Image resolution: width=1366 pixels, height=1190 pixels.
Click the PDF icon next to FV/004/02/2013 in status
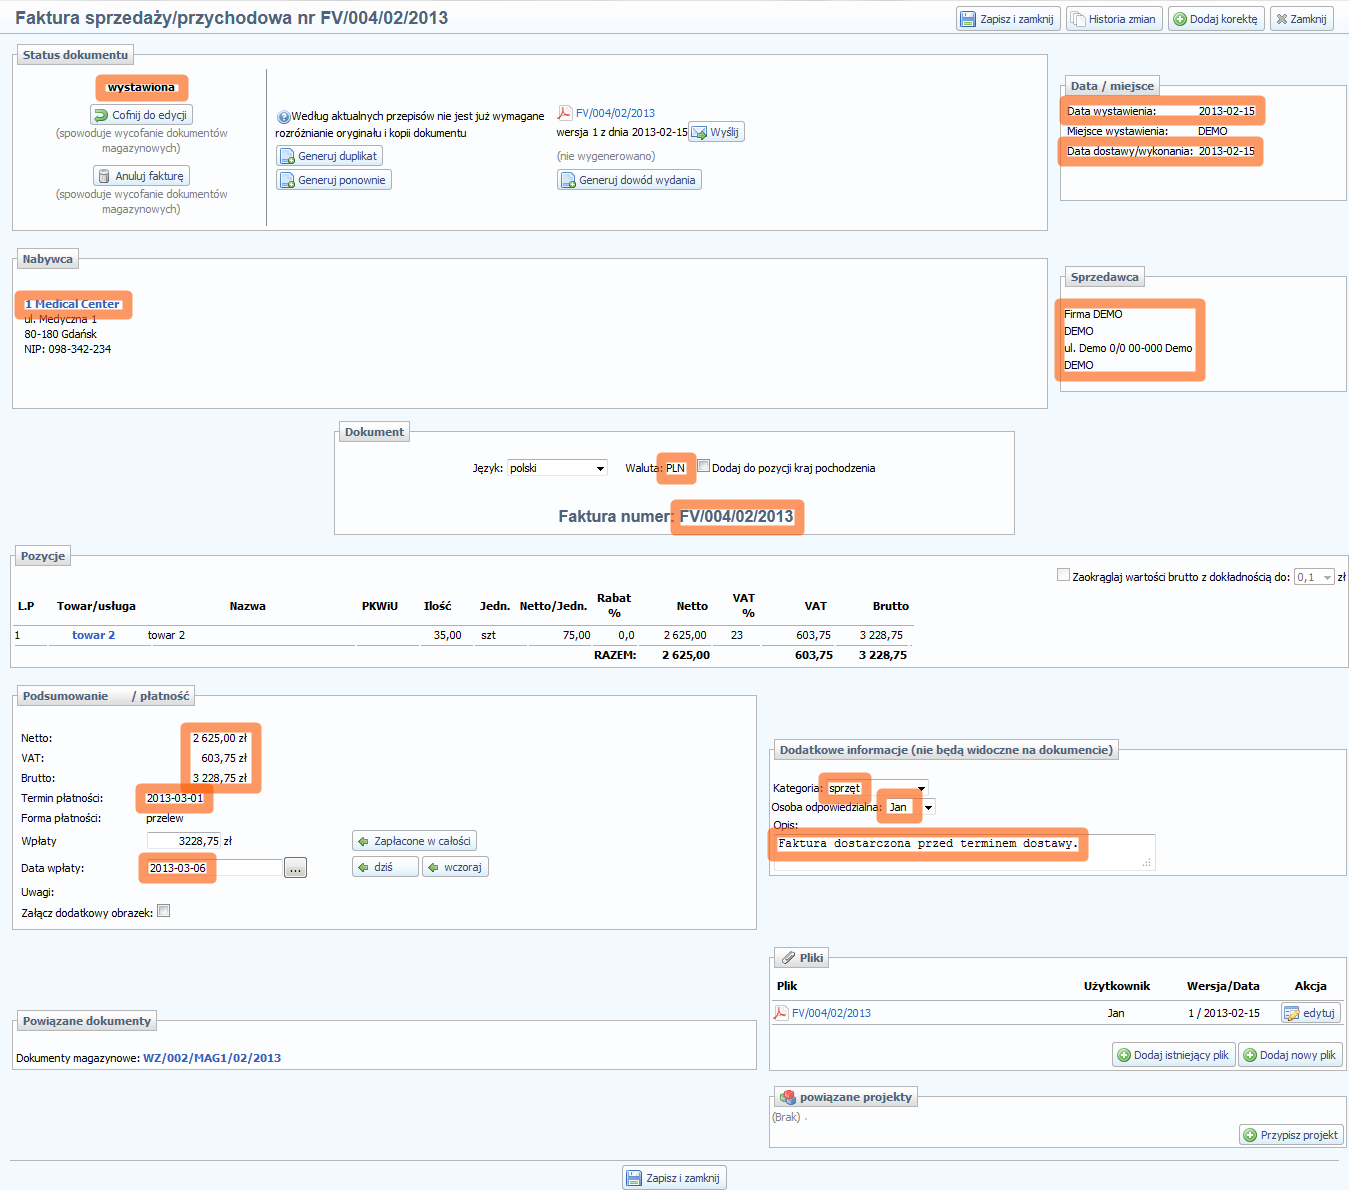[x=564, y=113]
